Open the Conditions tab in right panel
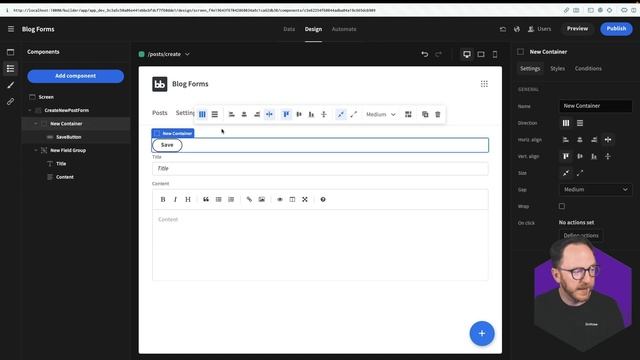Image resolution: width=640 pixels, height=360 pixels. tap(588, 69)
